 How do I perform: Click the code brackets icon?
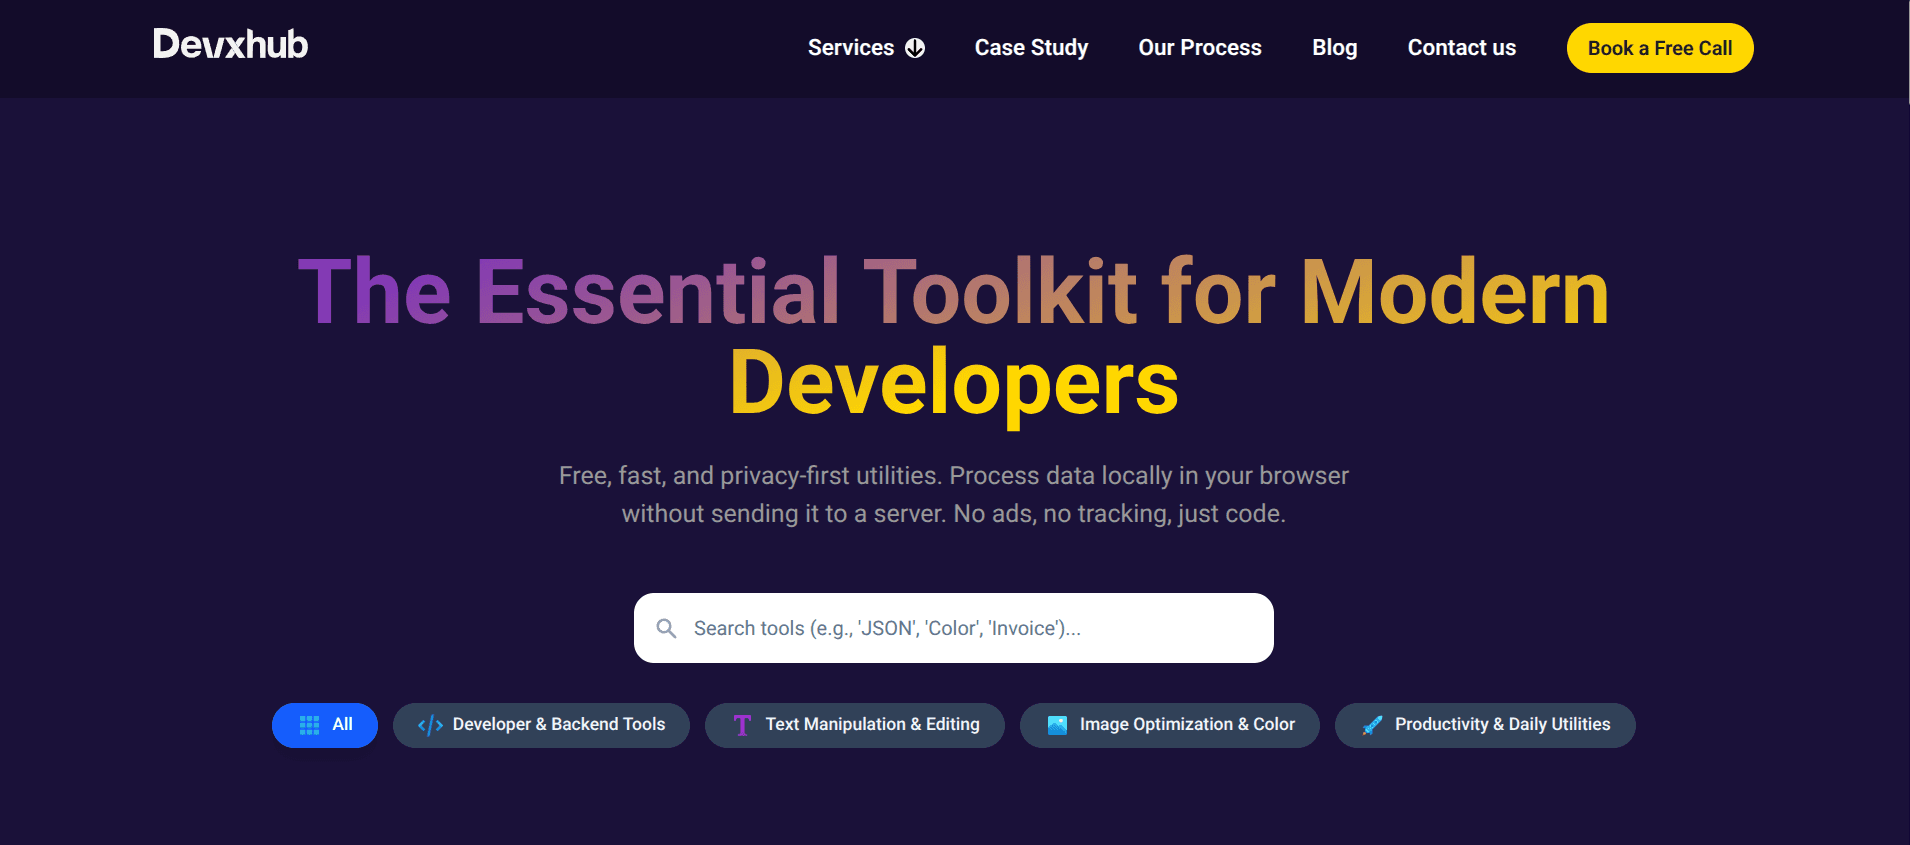click(430, 726)
